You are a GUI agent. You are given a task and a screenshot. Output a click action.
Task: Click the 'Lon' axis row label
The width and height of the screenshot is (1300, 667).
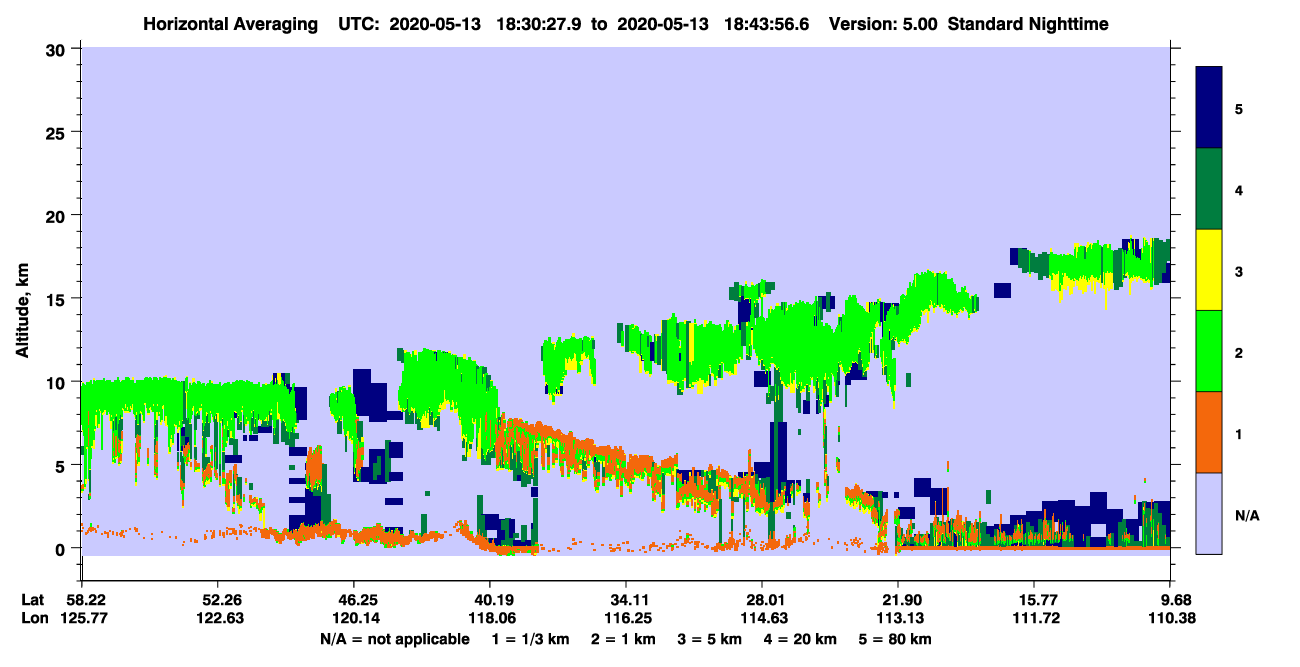[34, 618]
